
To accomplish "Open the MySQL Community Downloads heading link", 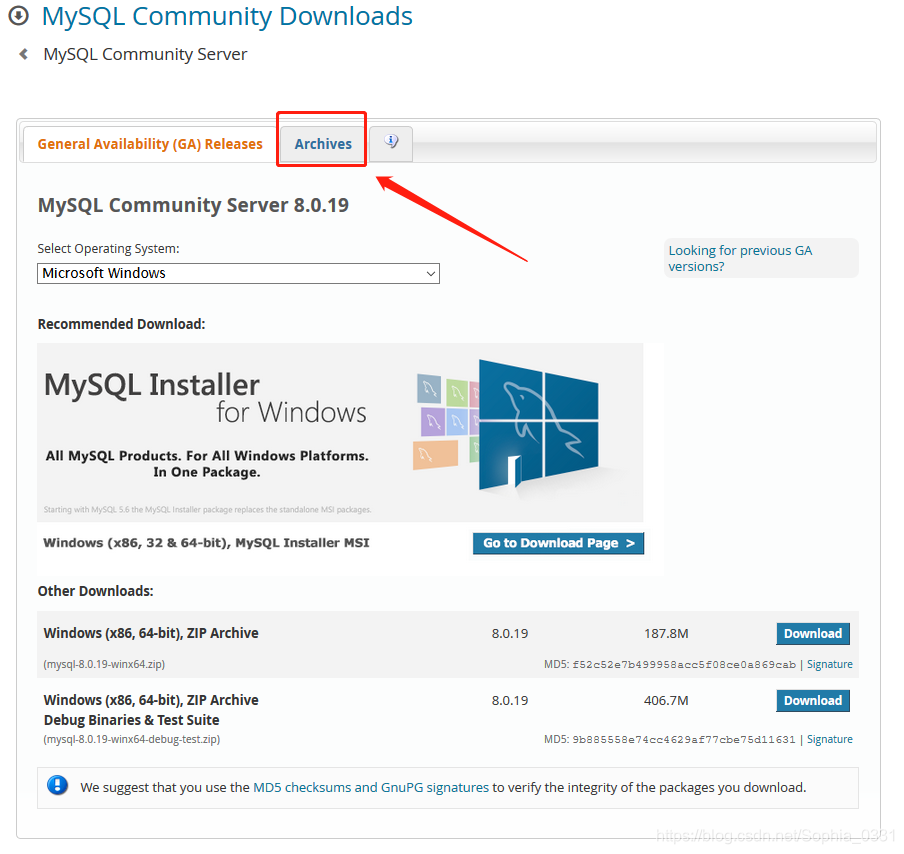I will tap(227, 16).
